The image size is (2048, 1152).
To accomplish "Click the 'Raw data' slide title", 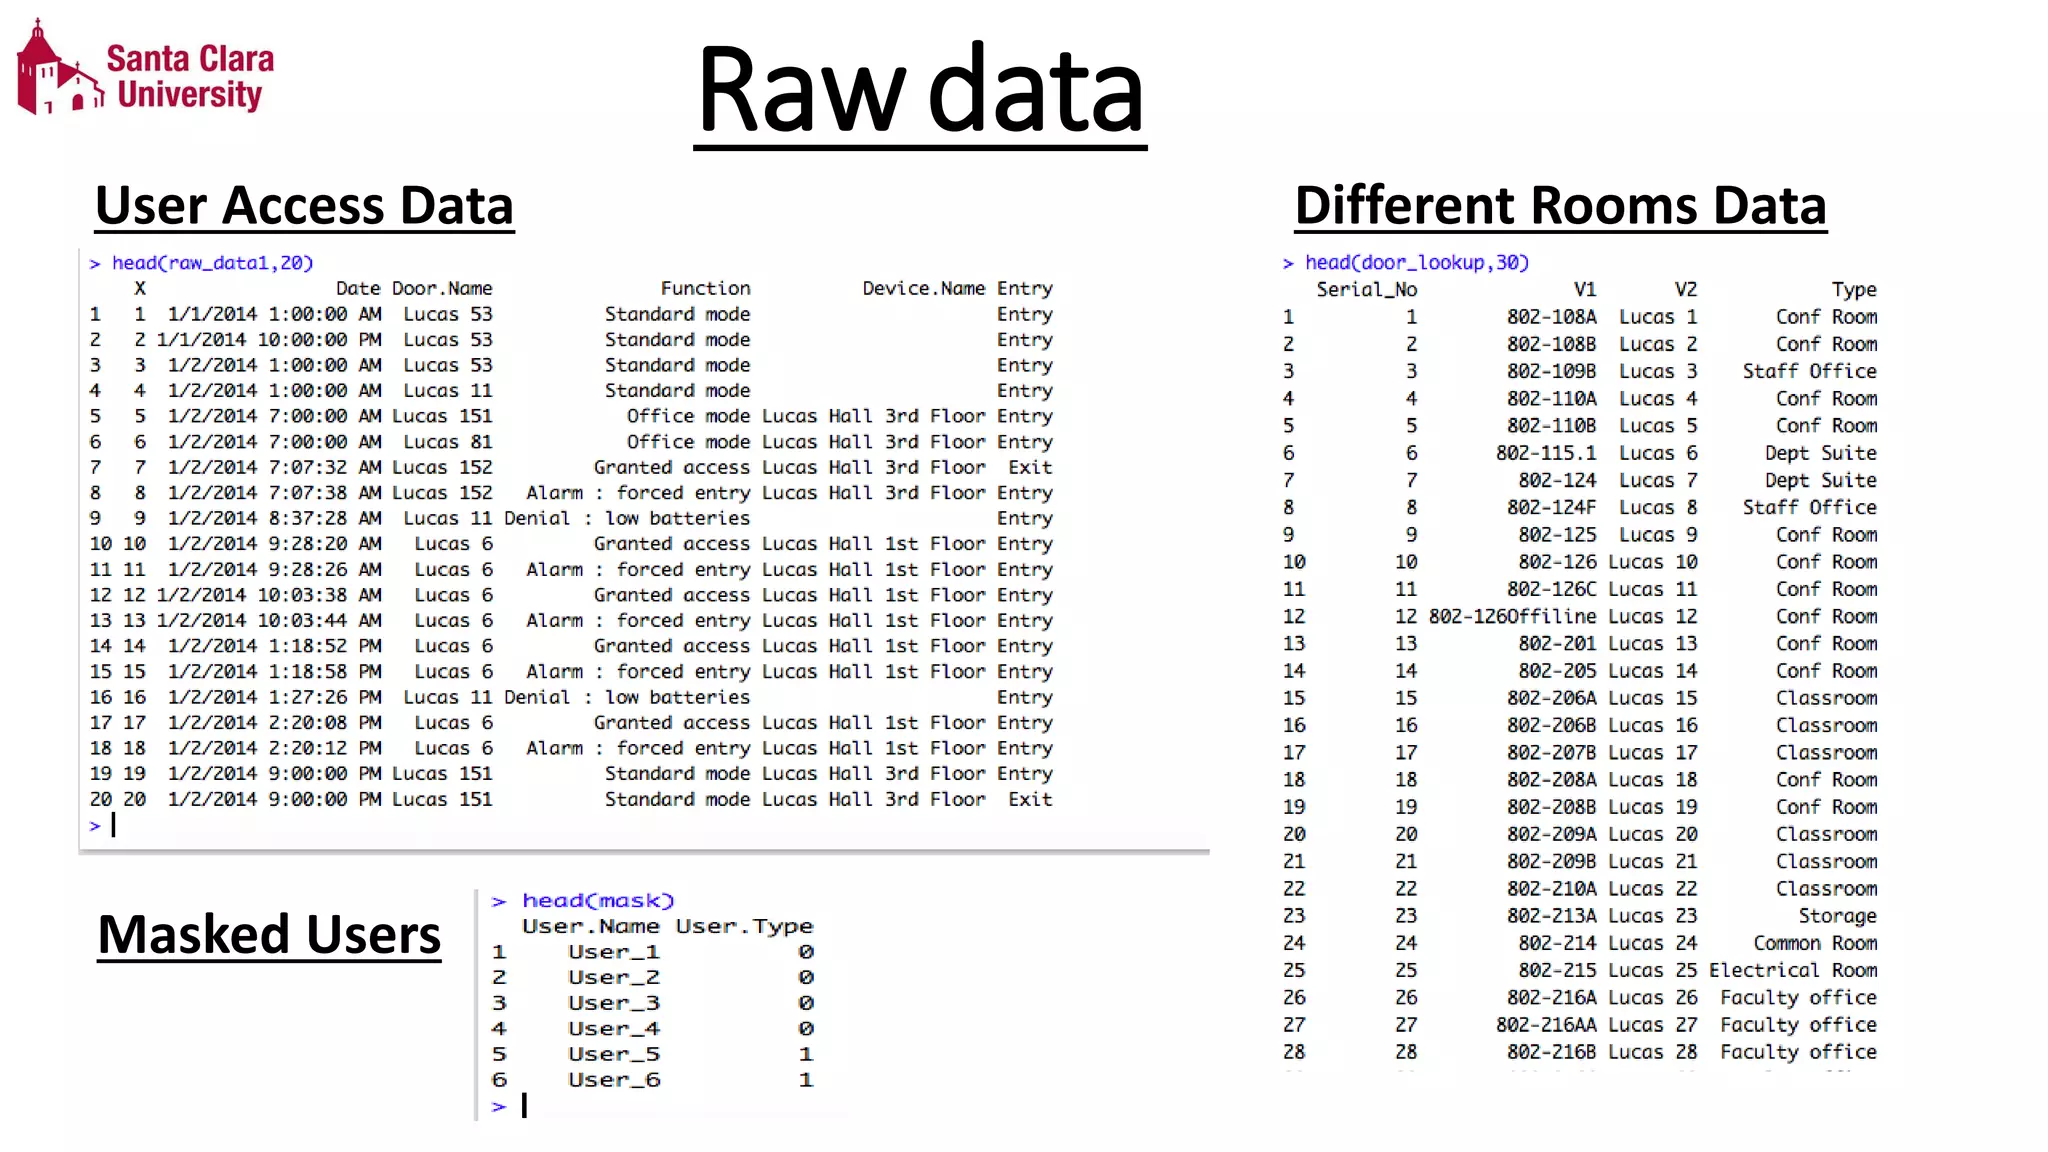I will [x=920, y=92].
